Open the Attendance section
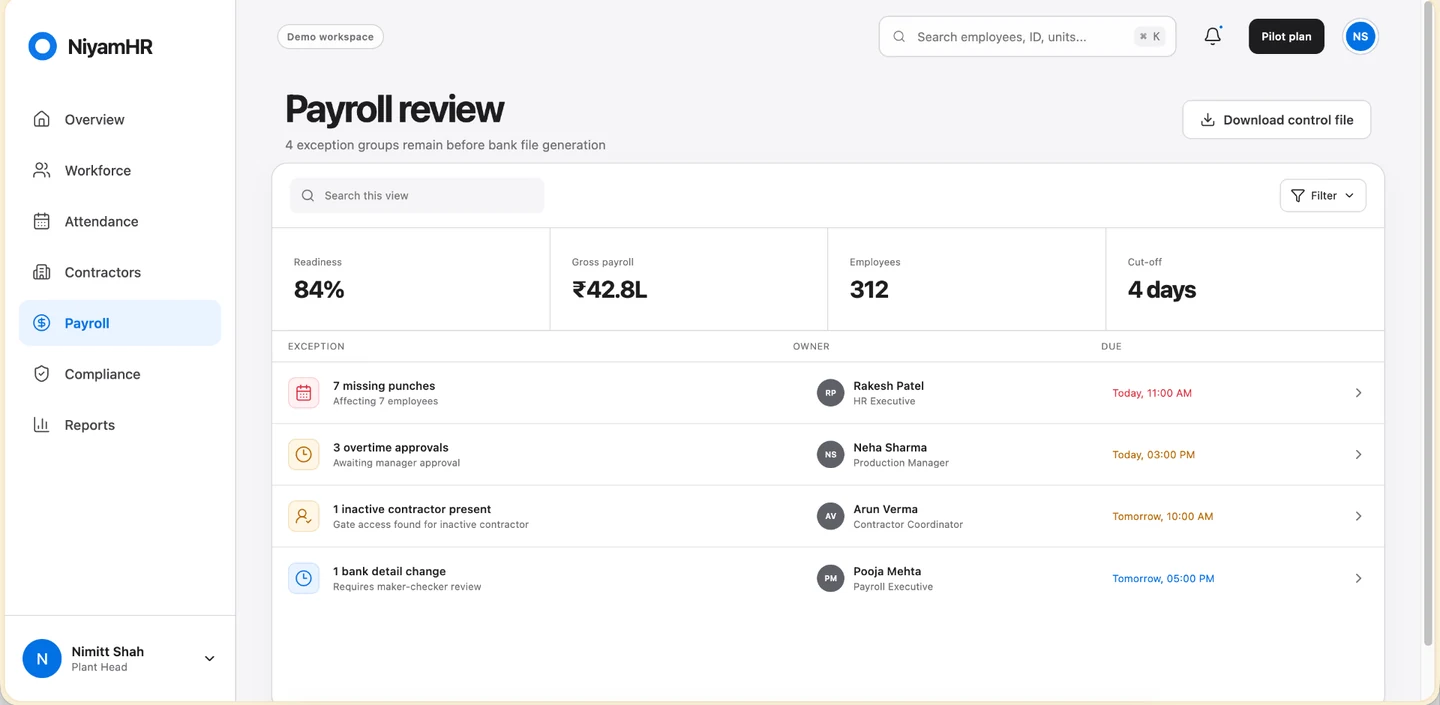Screen dimensions: 1440x705 120,221
